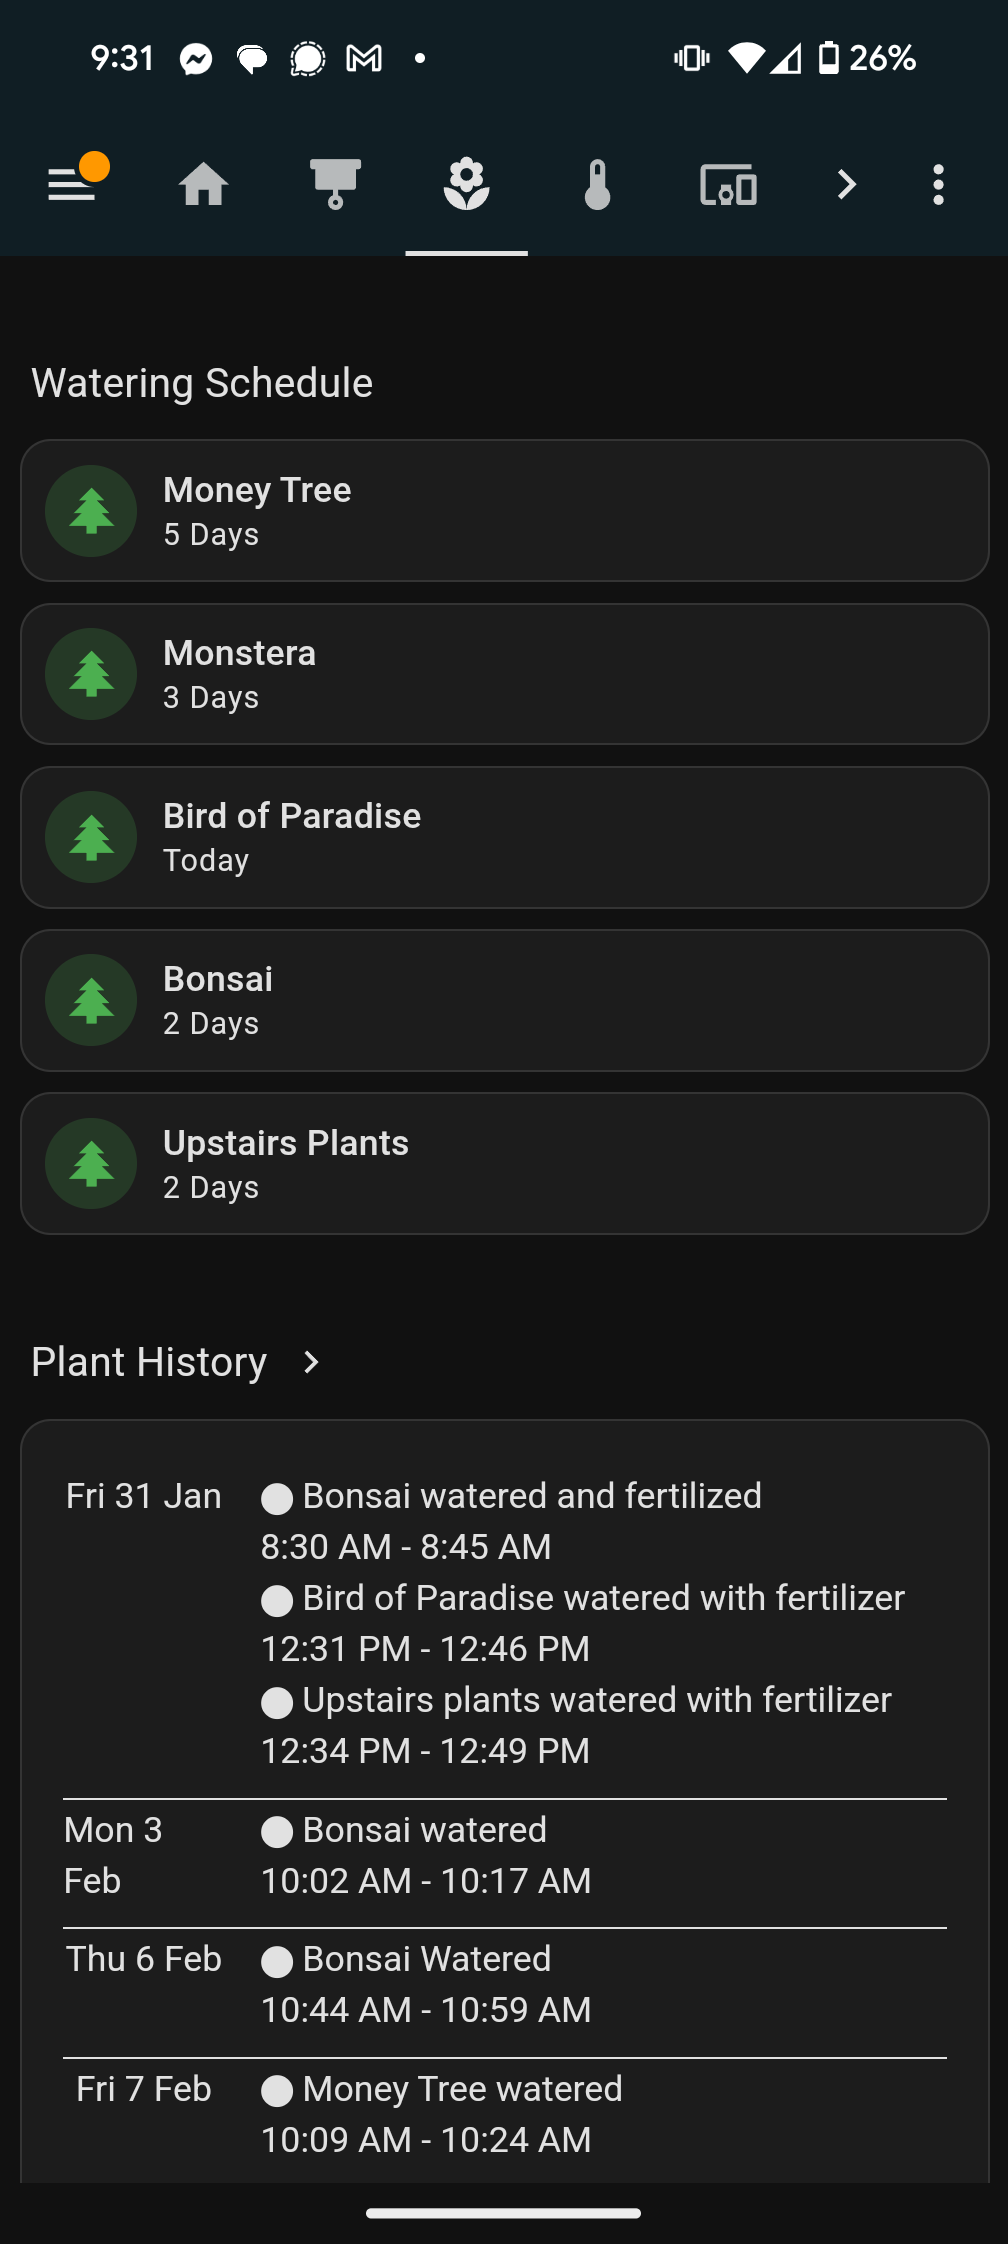Go to the Home dashboard tab
1008x2244 pixels.
point(204,185)
